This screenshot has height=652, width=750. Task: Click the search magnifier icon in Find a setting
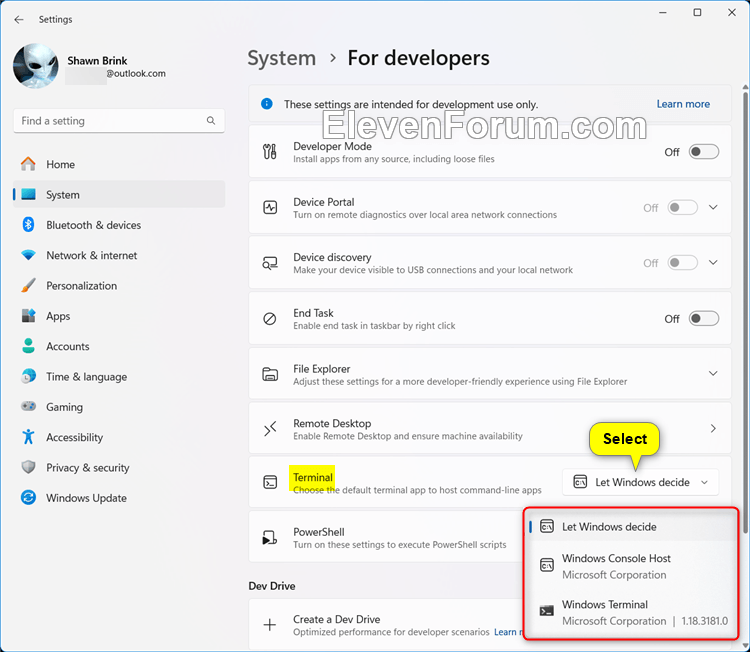[x=210, y=121]
